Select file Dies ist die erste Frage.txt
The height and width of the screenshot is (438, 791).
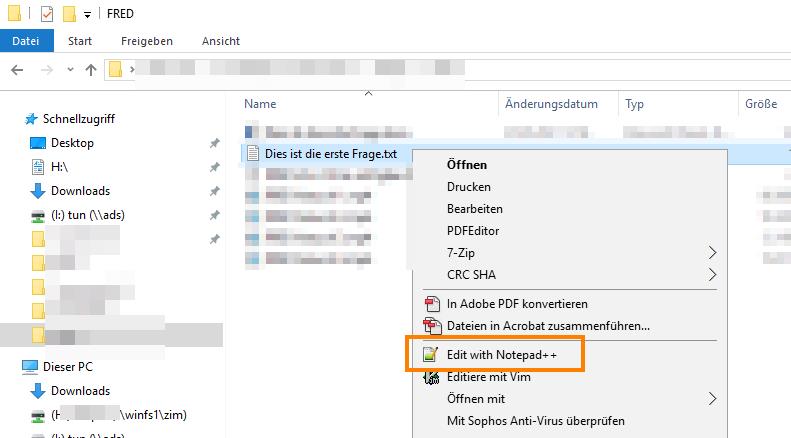pyautogui.click(x=331, y=154)
